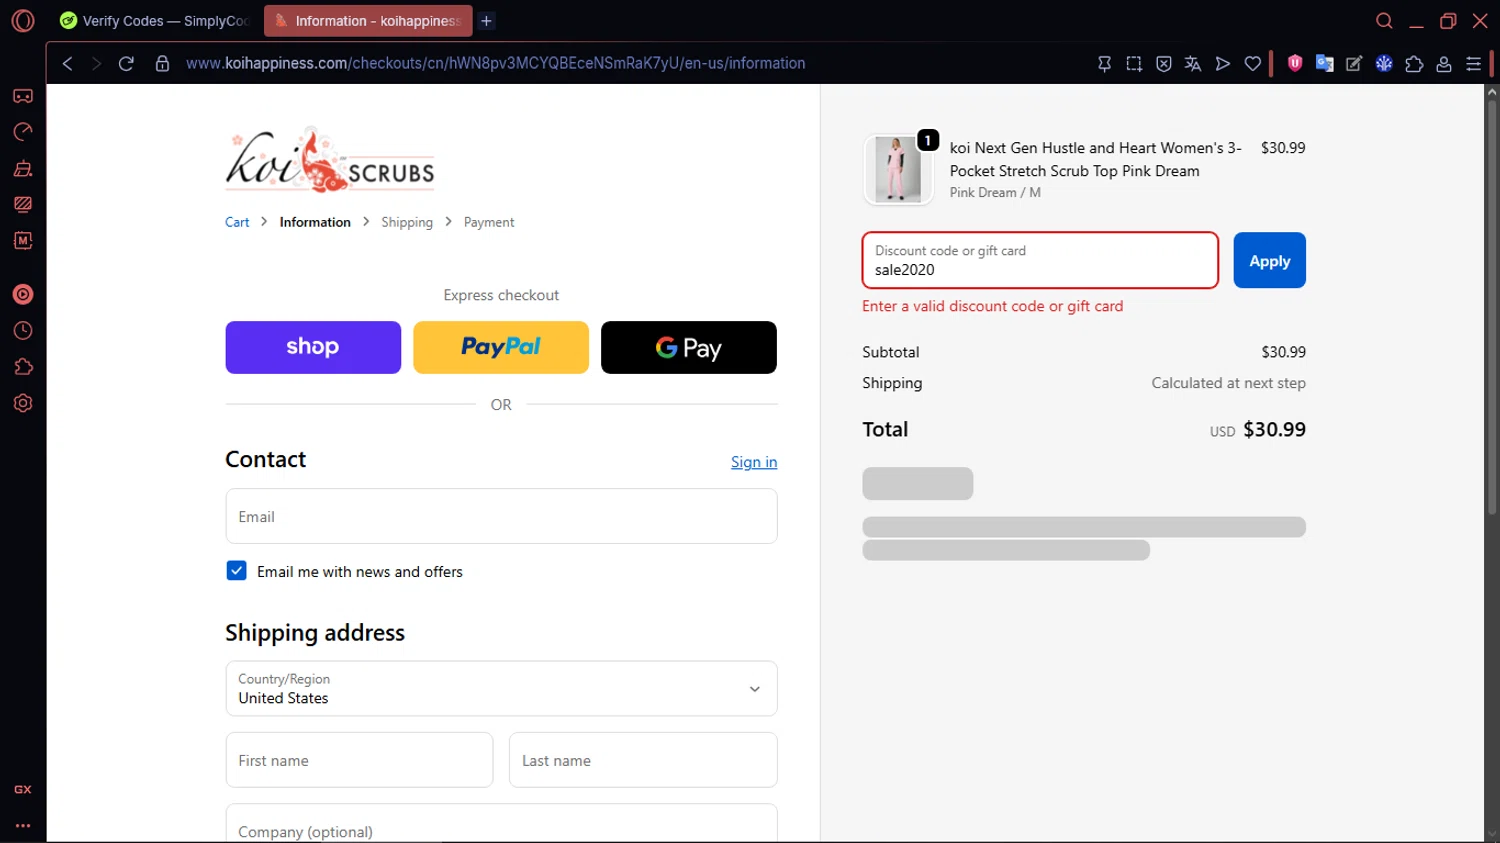Open Extensions cube icon in sidebar
The width and height of the screenshot is (1500, 843).
tap(23, 367)
